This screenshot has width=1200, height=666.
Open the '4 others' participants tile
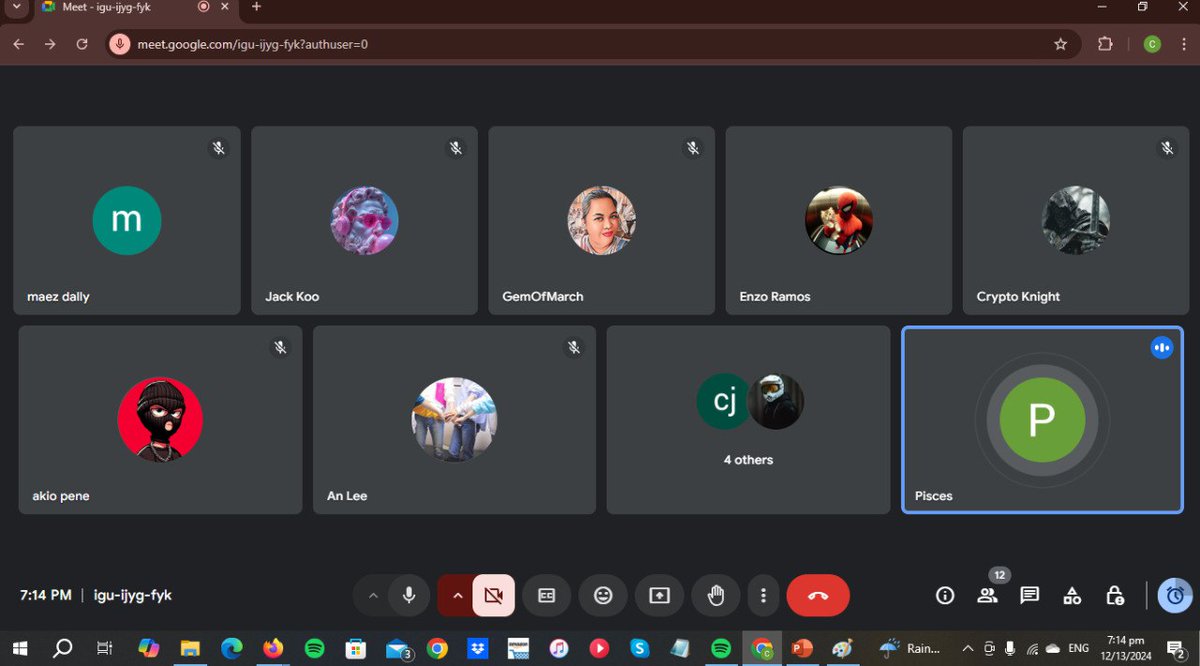(748, 420)
